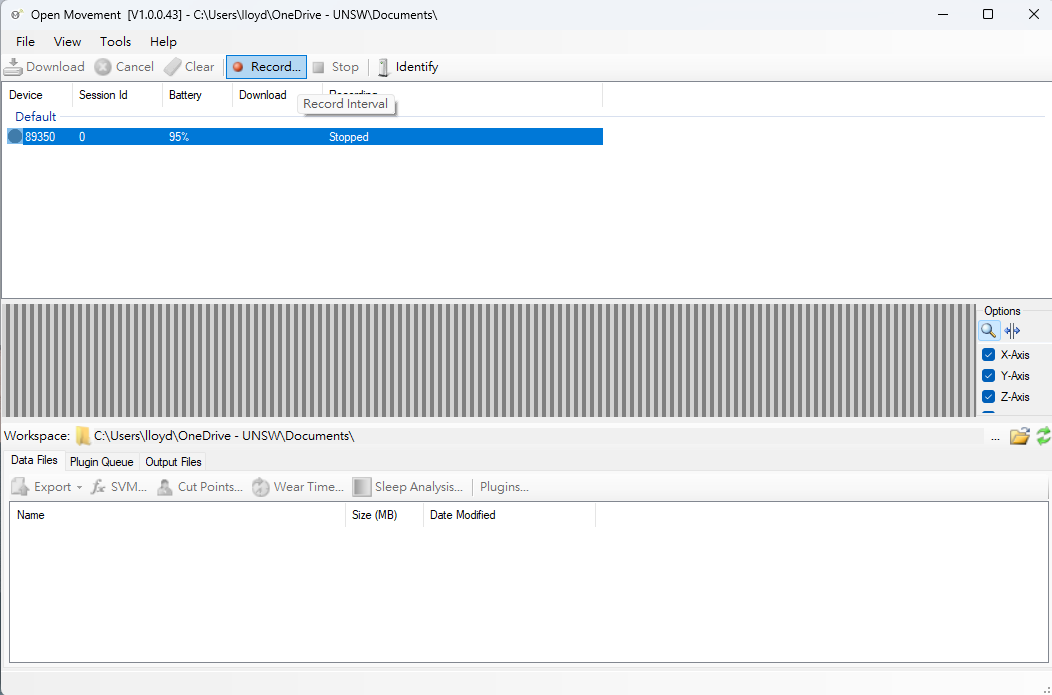This screenshot has height=695, width=1052.
Task: Click the 95% battery cell
Action: pos(179,137)
